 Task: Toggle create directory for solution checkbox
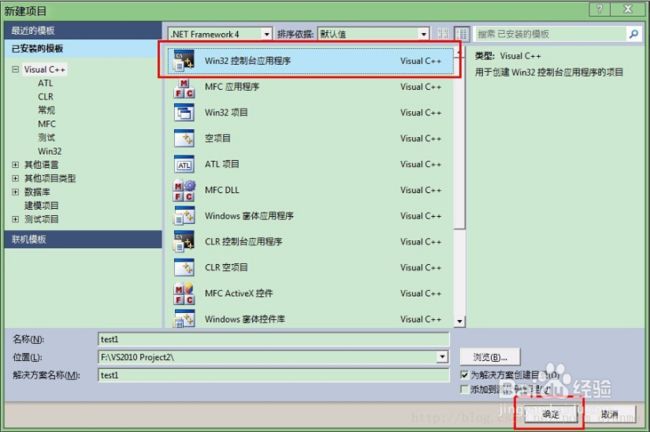[x=464, y=375]
